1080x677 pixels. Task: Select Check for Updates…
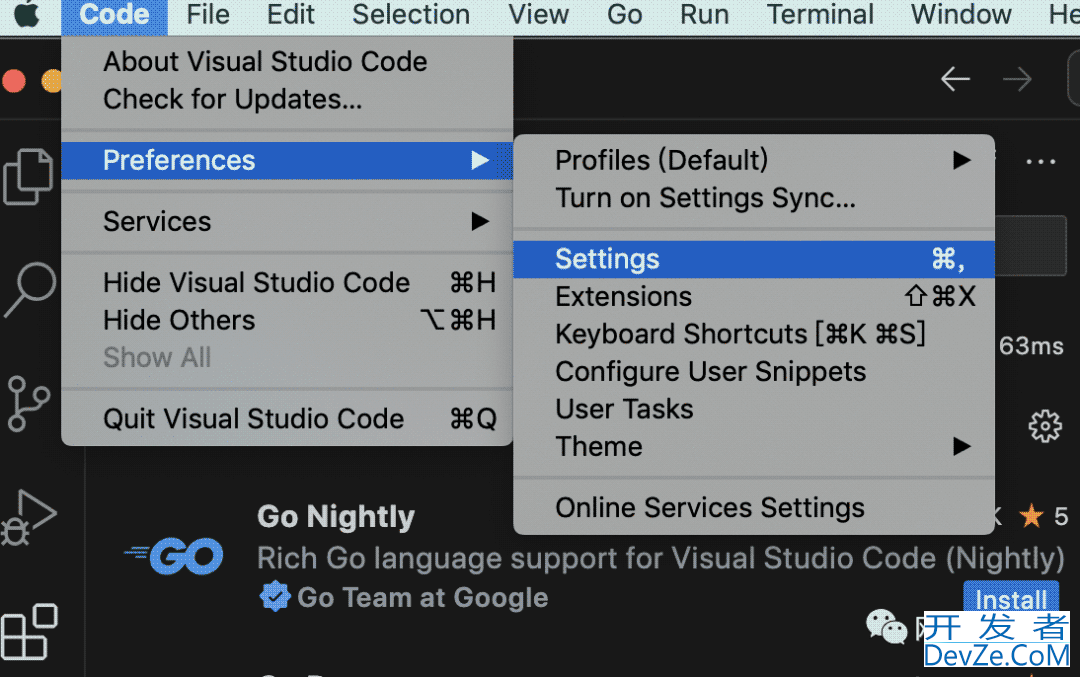tap(287, 100)
